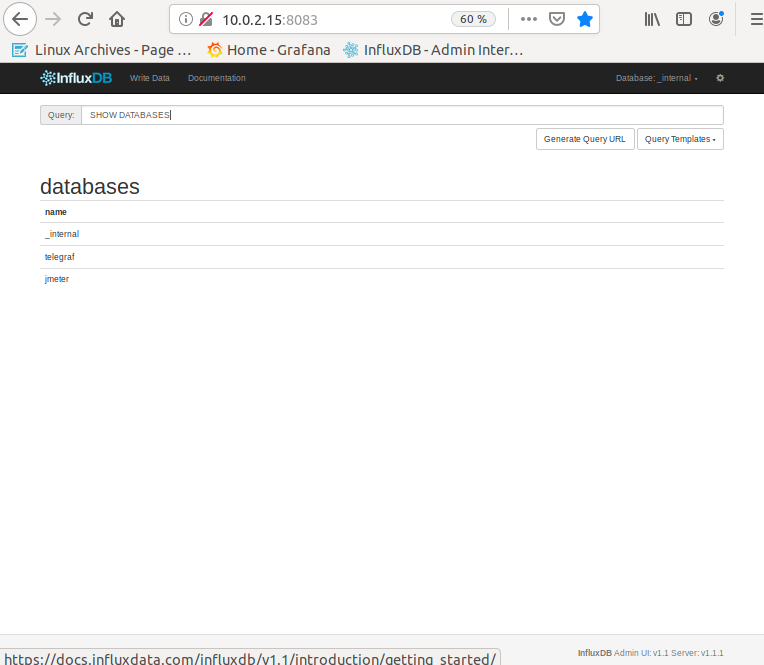Open the InfluxDB settings gear

point(720,78)
